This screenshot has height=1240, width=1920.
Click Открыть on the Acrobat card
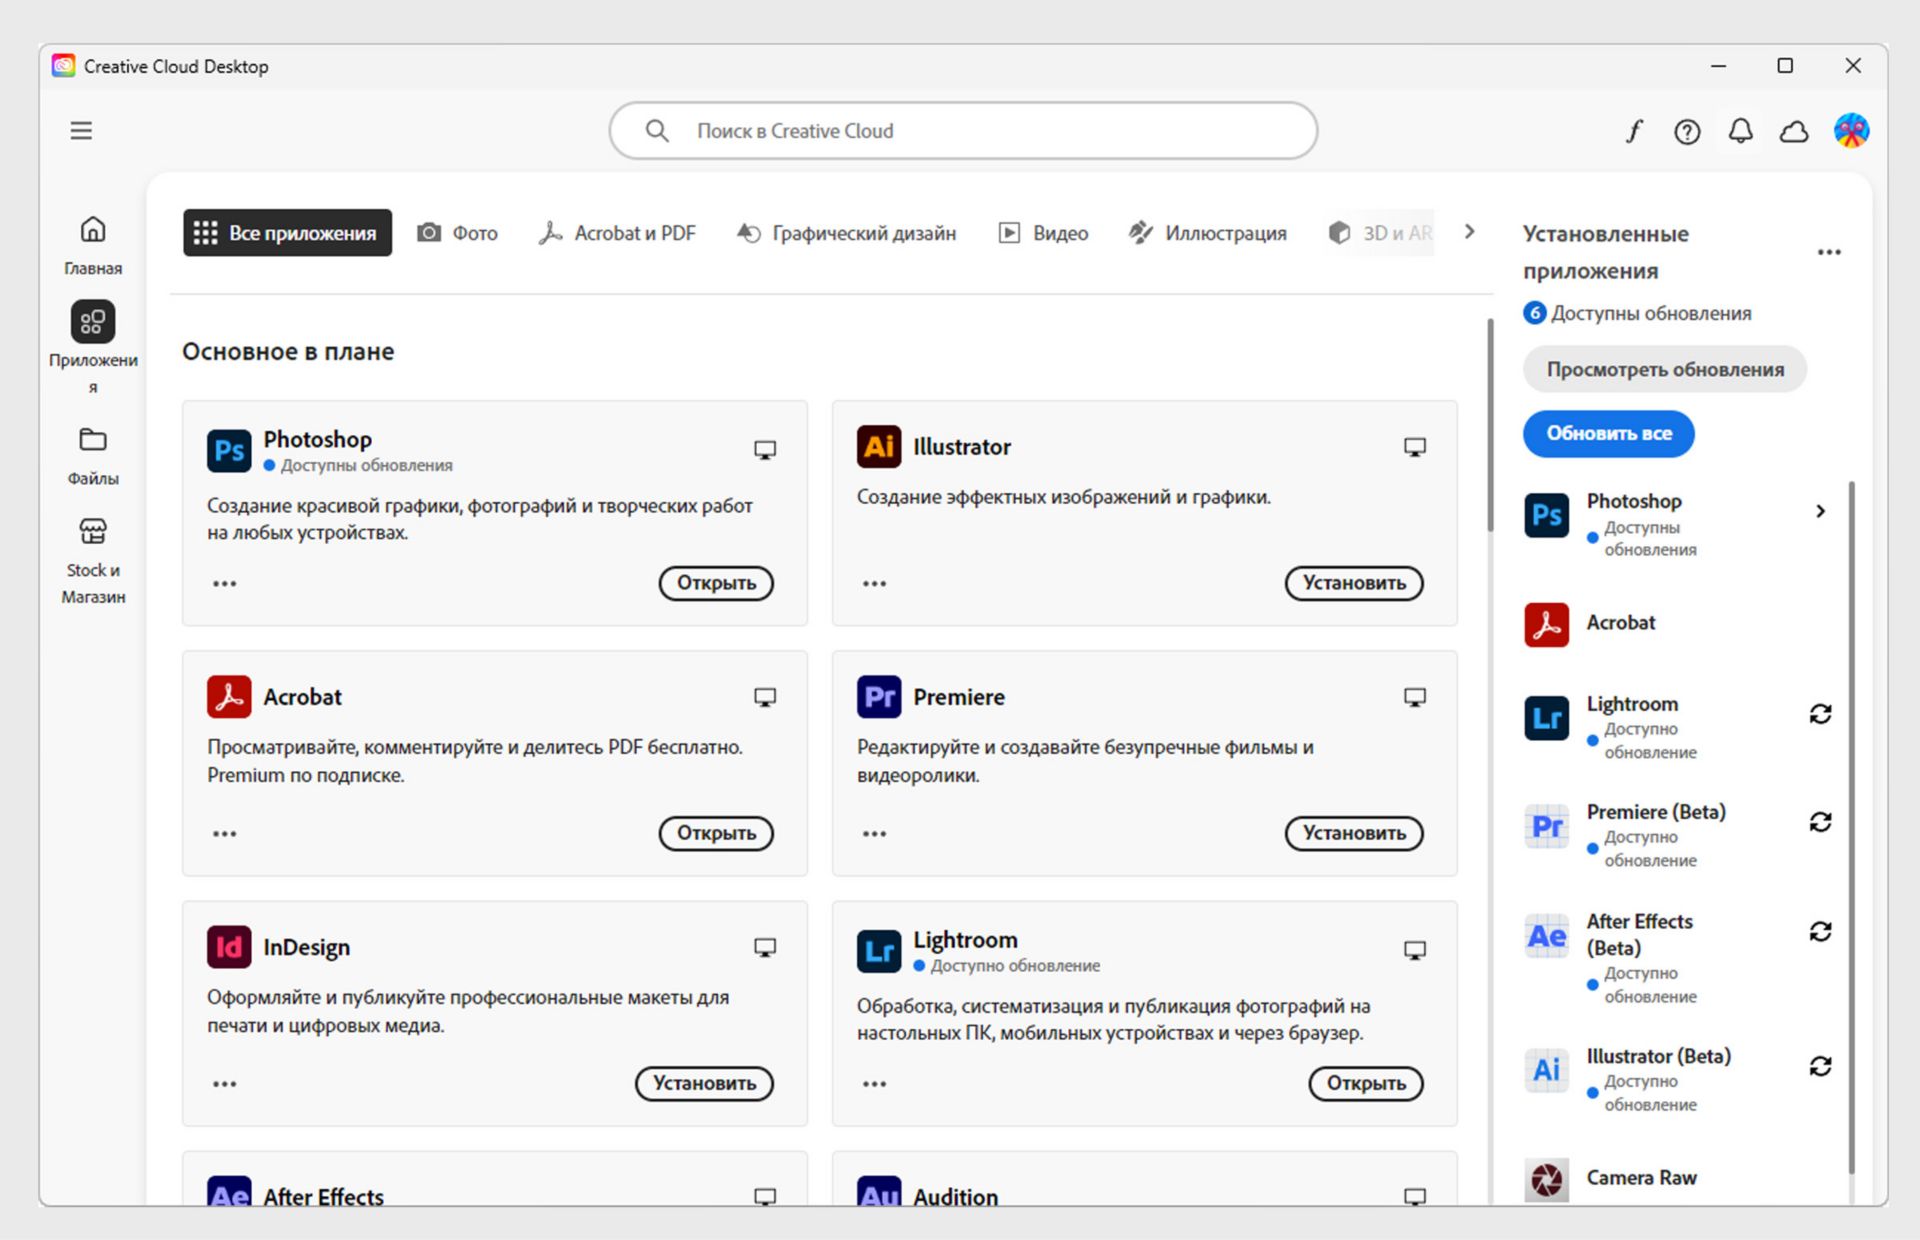coord(716,833)
